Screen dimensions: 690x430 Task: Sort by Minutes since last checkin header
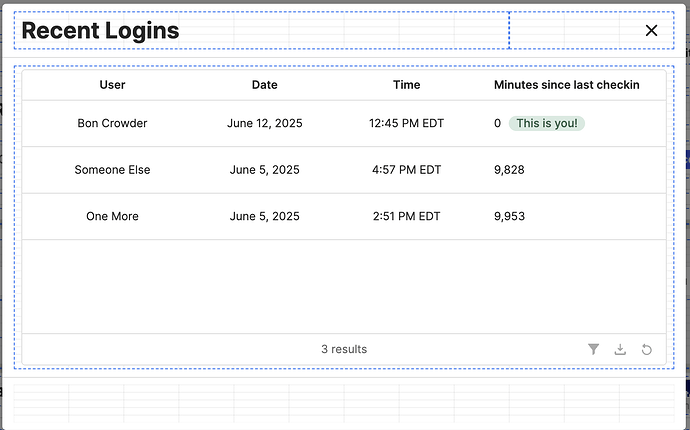click(567, 85)
